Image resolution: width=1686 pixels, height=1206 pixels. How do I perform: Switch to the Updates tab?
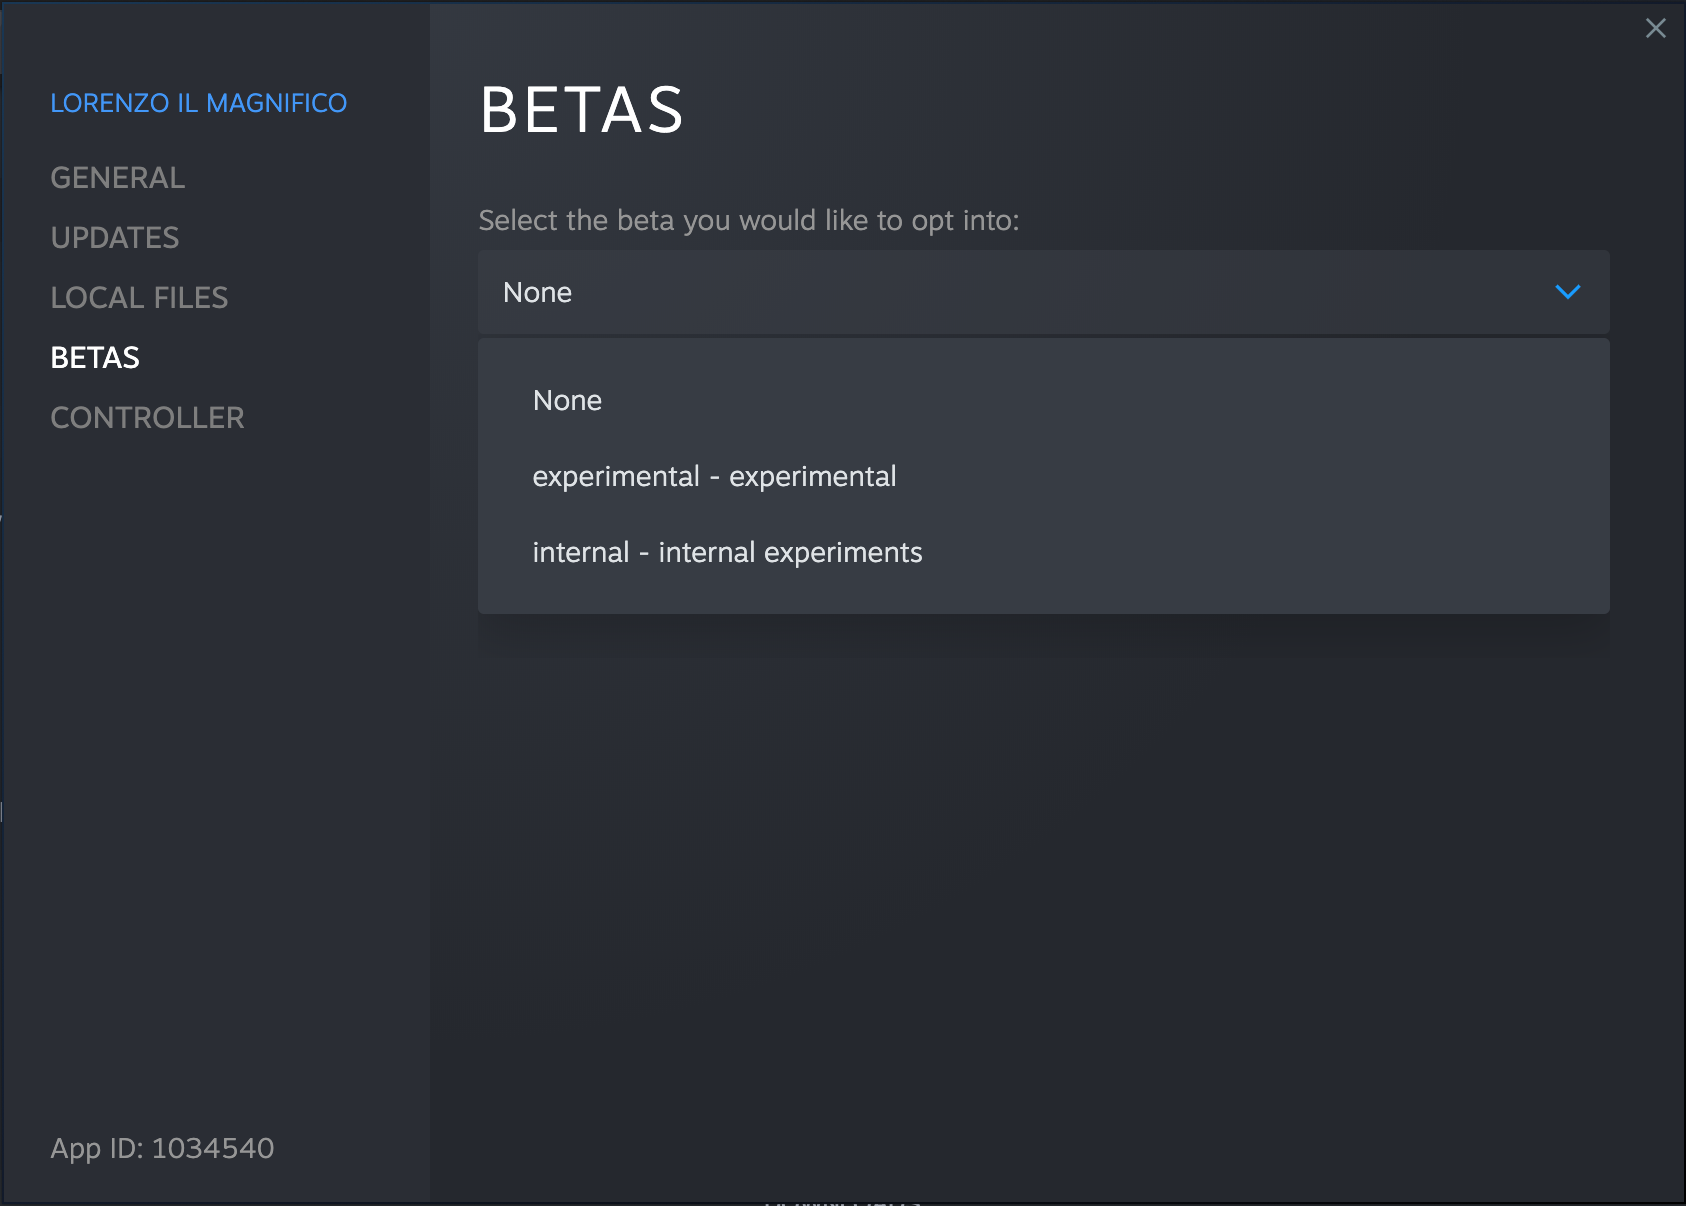pyautogui.click(x=115, y=238)
